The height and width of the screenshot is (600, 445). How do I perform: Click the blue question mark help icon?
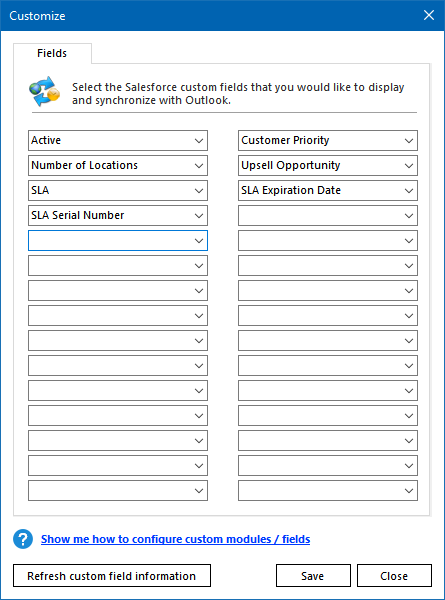[x=23, y=539]
